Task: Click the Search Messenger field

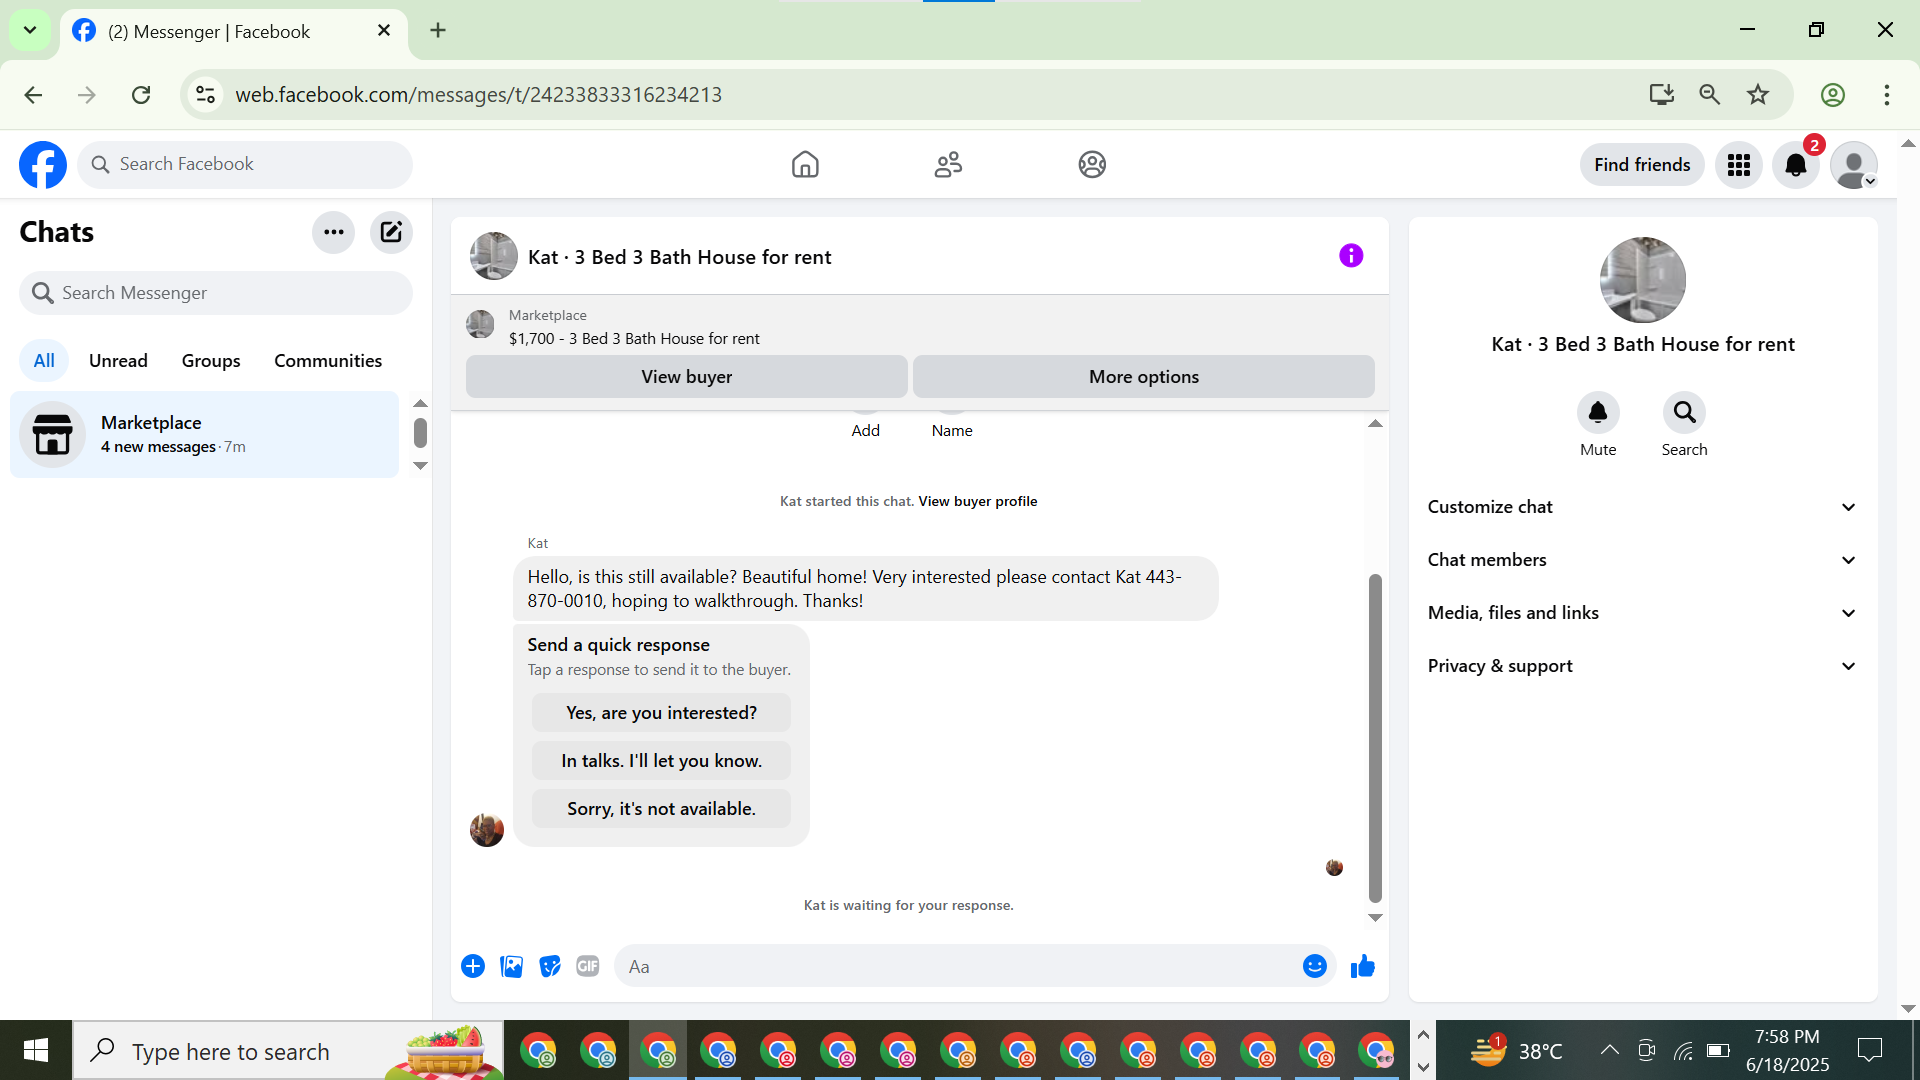Action: 216,293
